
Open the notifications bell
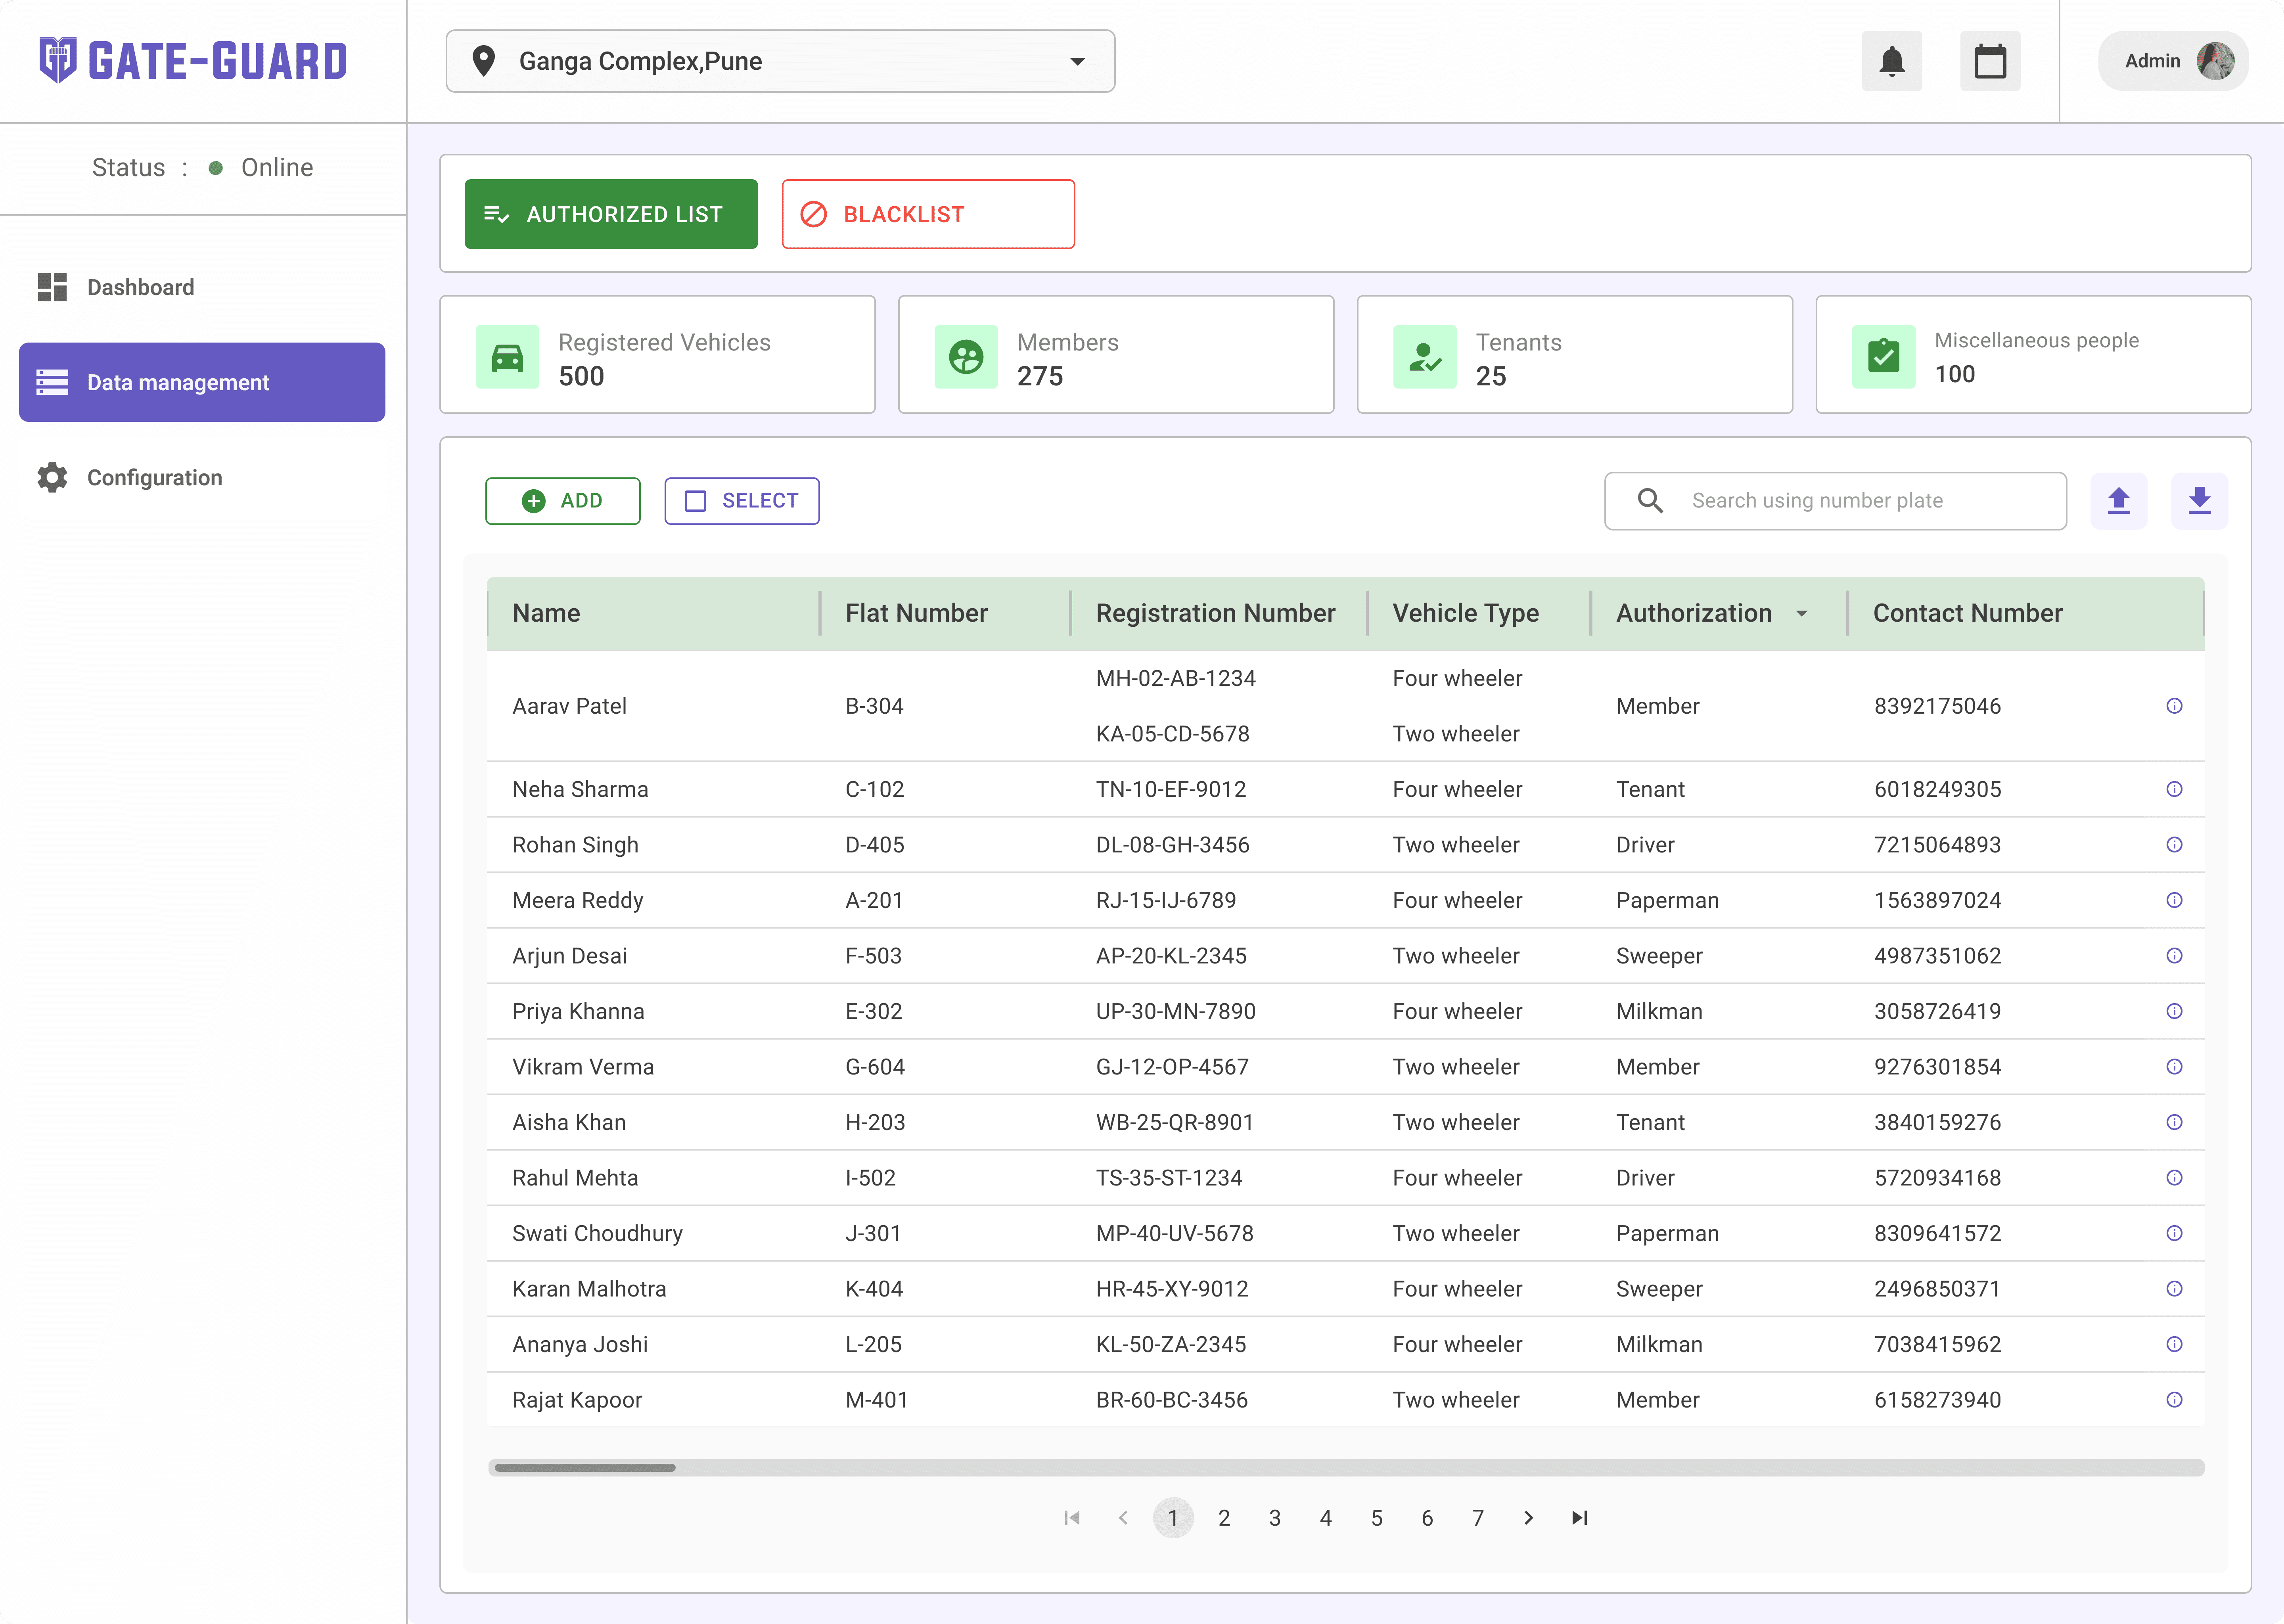coord(1891,61)
